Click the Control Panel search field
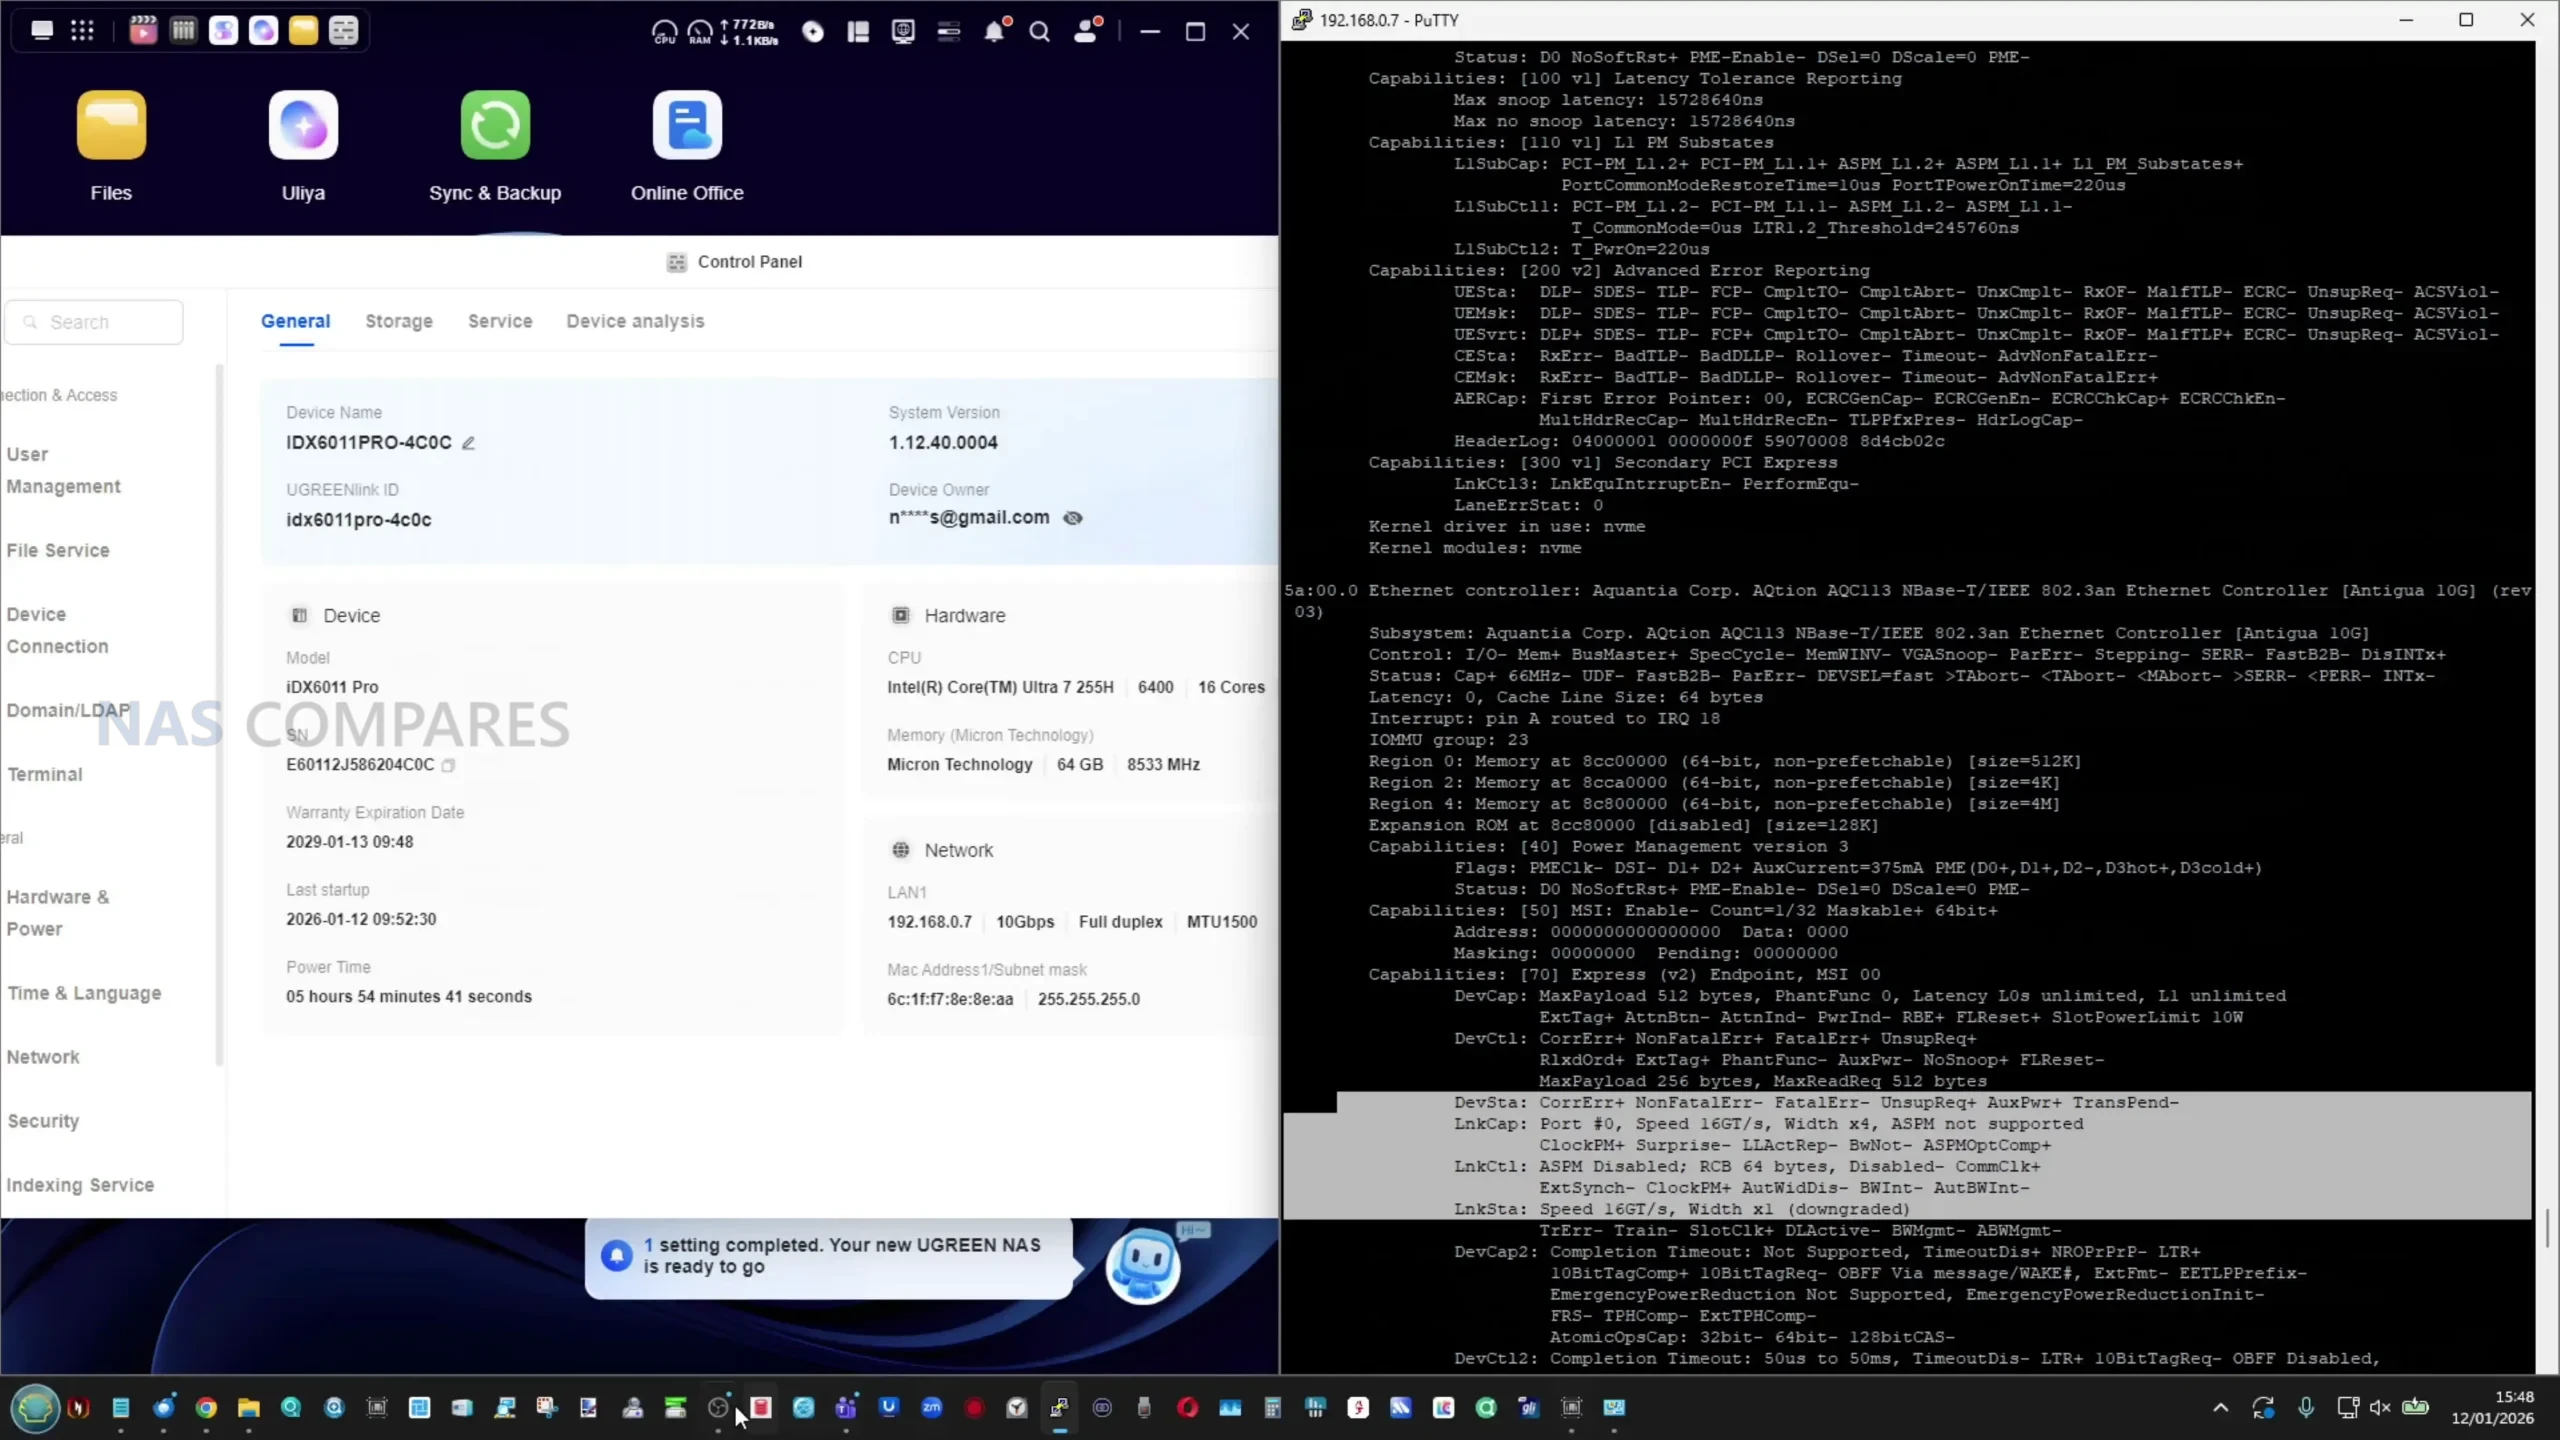The height and width of the screenshot is (1440, 2560). [x=95, y=322]
